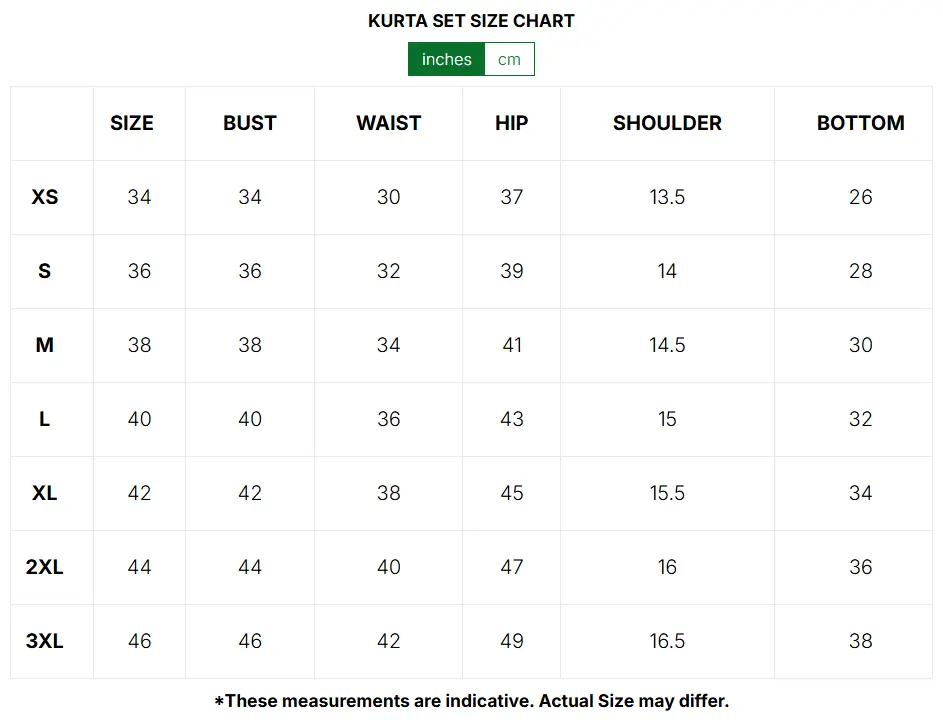The width and height of the screenshot is (943, 720).
Task: Click the KURTA SET SIZE CHART title
Action: pyautogui.click(x=471, y=20)
